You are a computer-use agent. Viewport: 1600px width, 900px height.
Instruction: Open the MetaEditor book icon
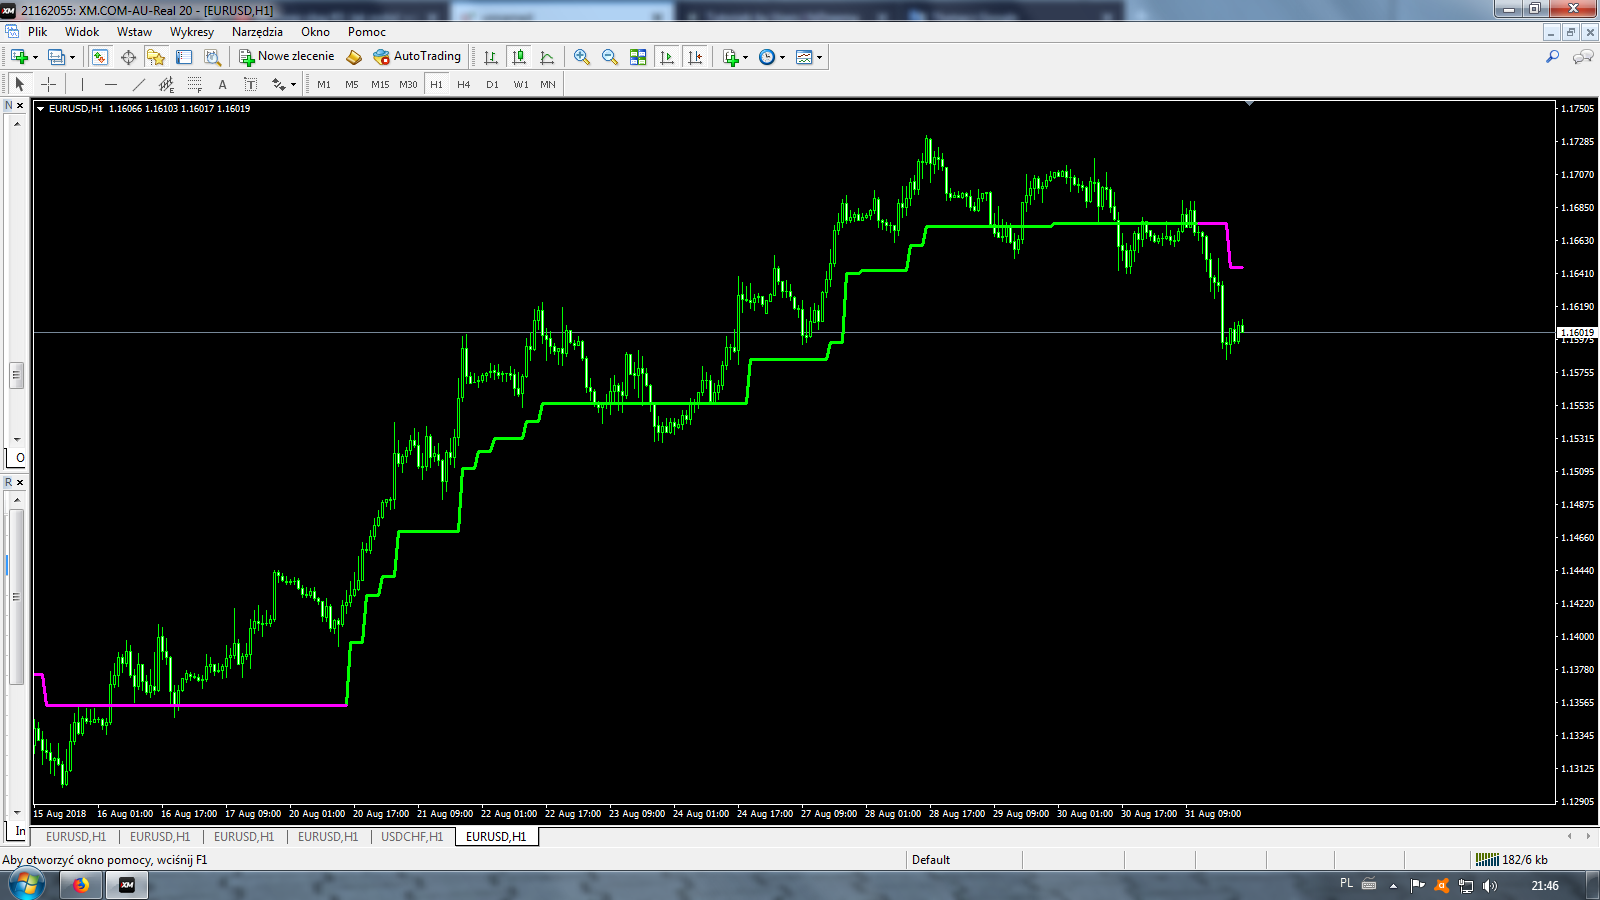[x=353, y=57]
